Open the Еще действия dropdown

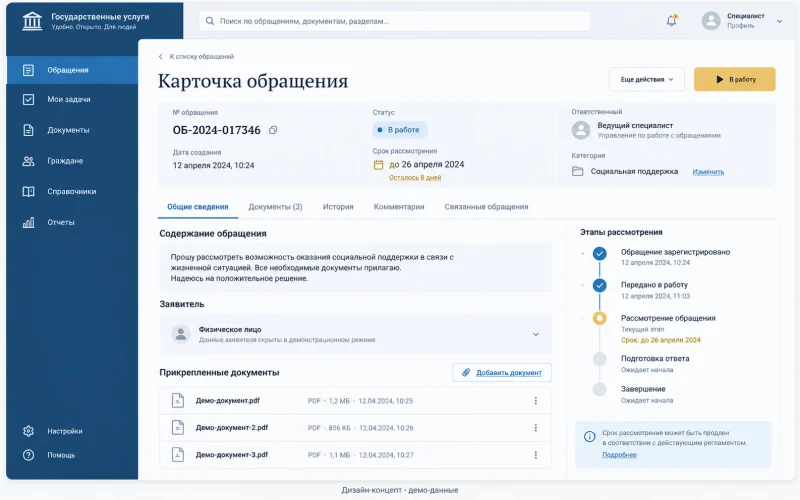click(646, 80)
